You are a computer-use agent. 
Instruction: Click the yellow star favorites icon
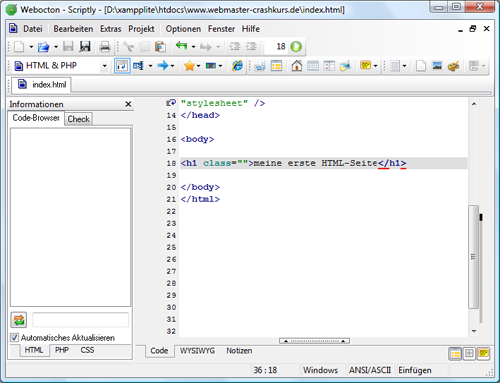point(189,66)
